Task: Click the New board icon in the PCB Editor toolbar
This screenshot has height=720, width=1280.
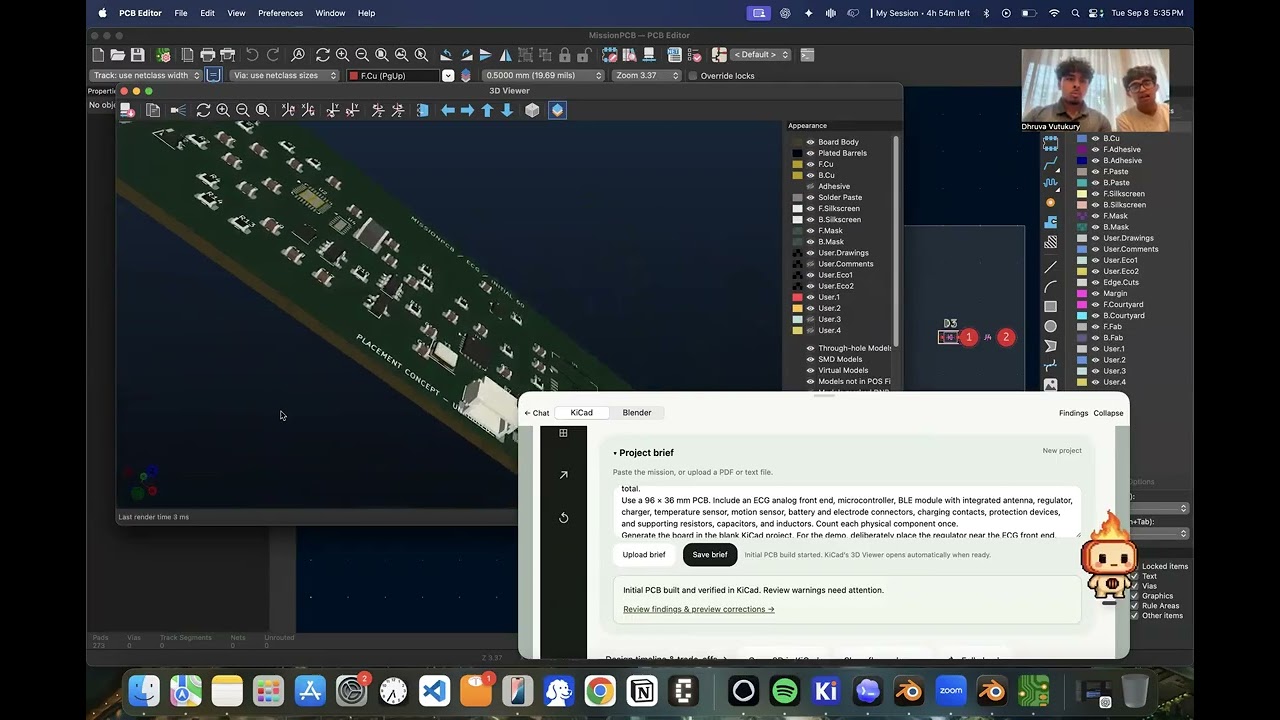Action: (x=98, y=55)
